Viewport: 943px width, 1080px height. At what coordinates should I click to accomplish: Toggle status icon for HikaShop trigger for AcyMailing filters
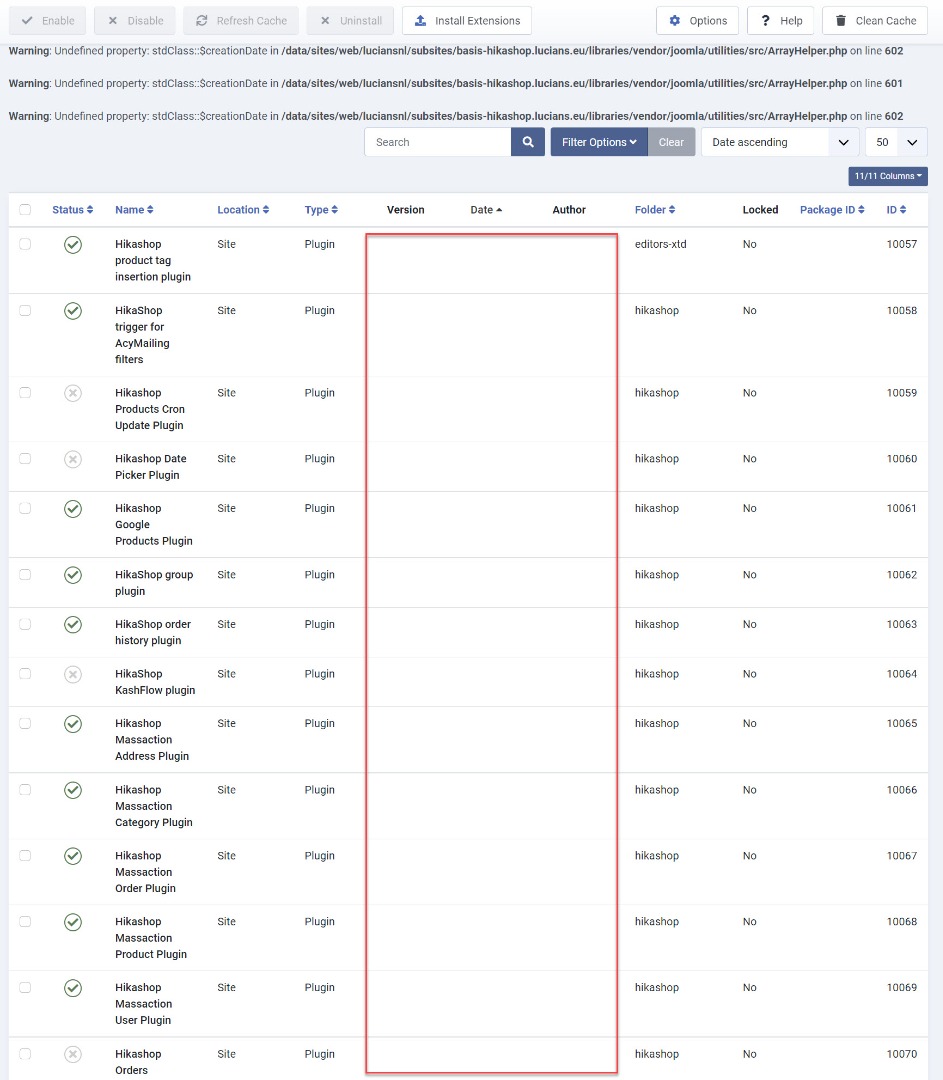pos(73,311)
